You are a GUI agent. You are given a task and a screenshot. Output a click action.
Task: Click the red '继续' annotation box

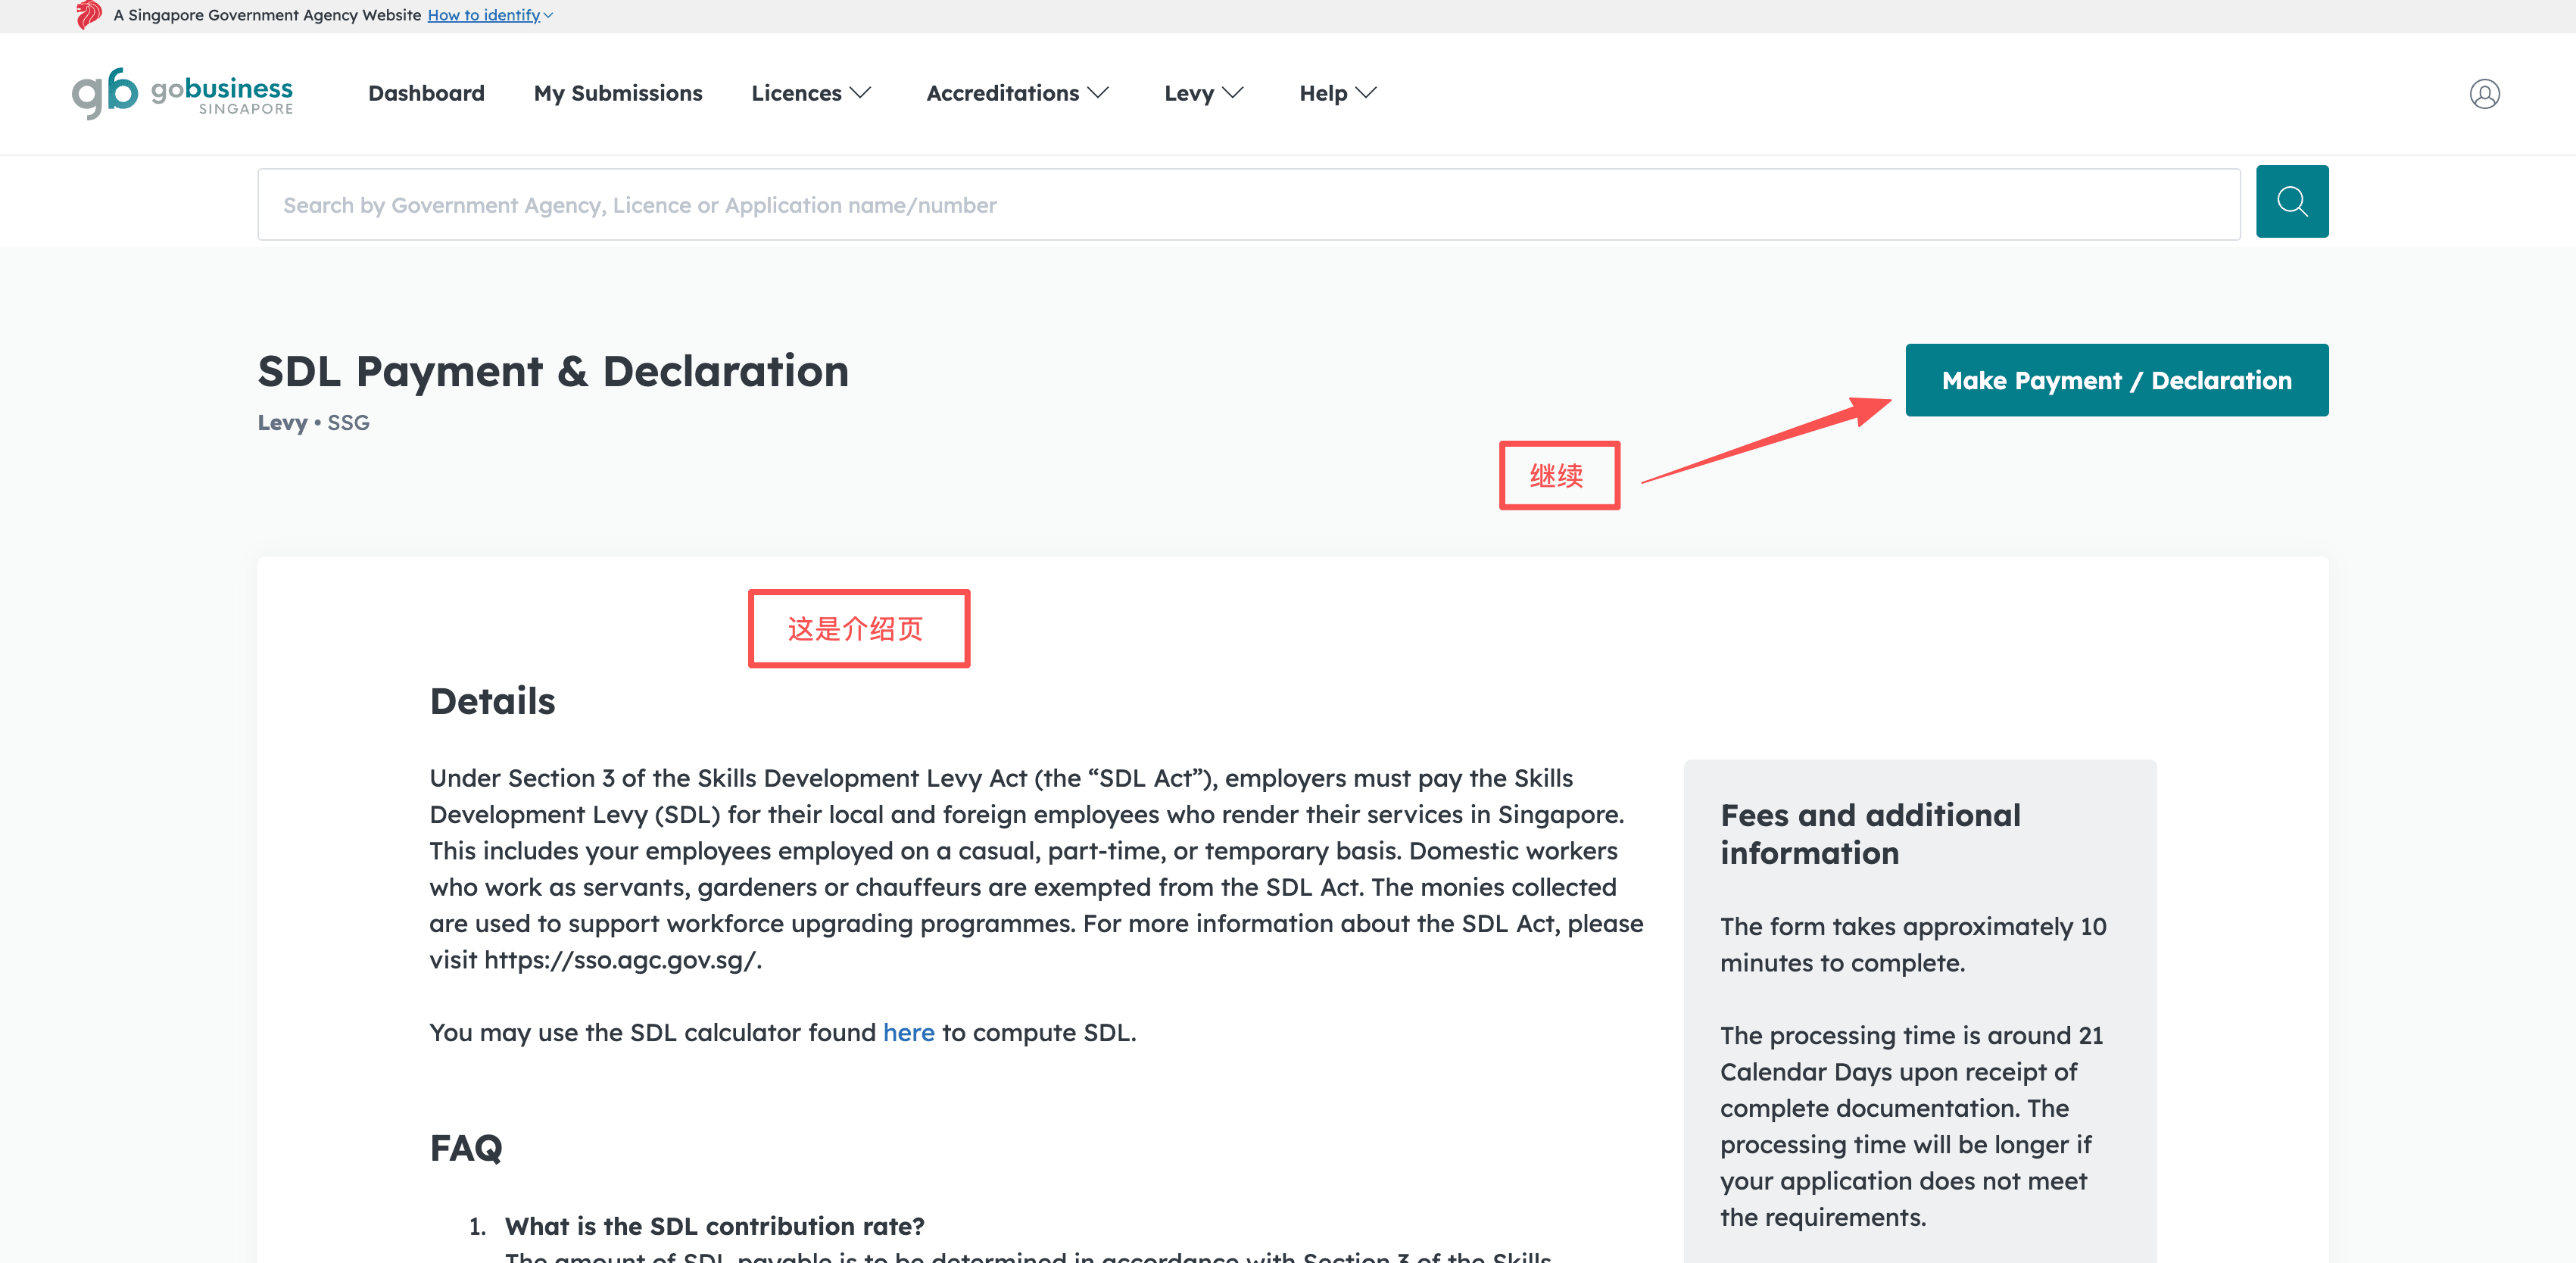pyautogui.click(x=1558, y=476)
